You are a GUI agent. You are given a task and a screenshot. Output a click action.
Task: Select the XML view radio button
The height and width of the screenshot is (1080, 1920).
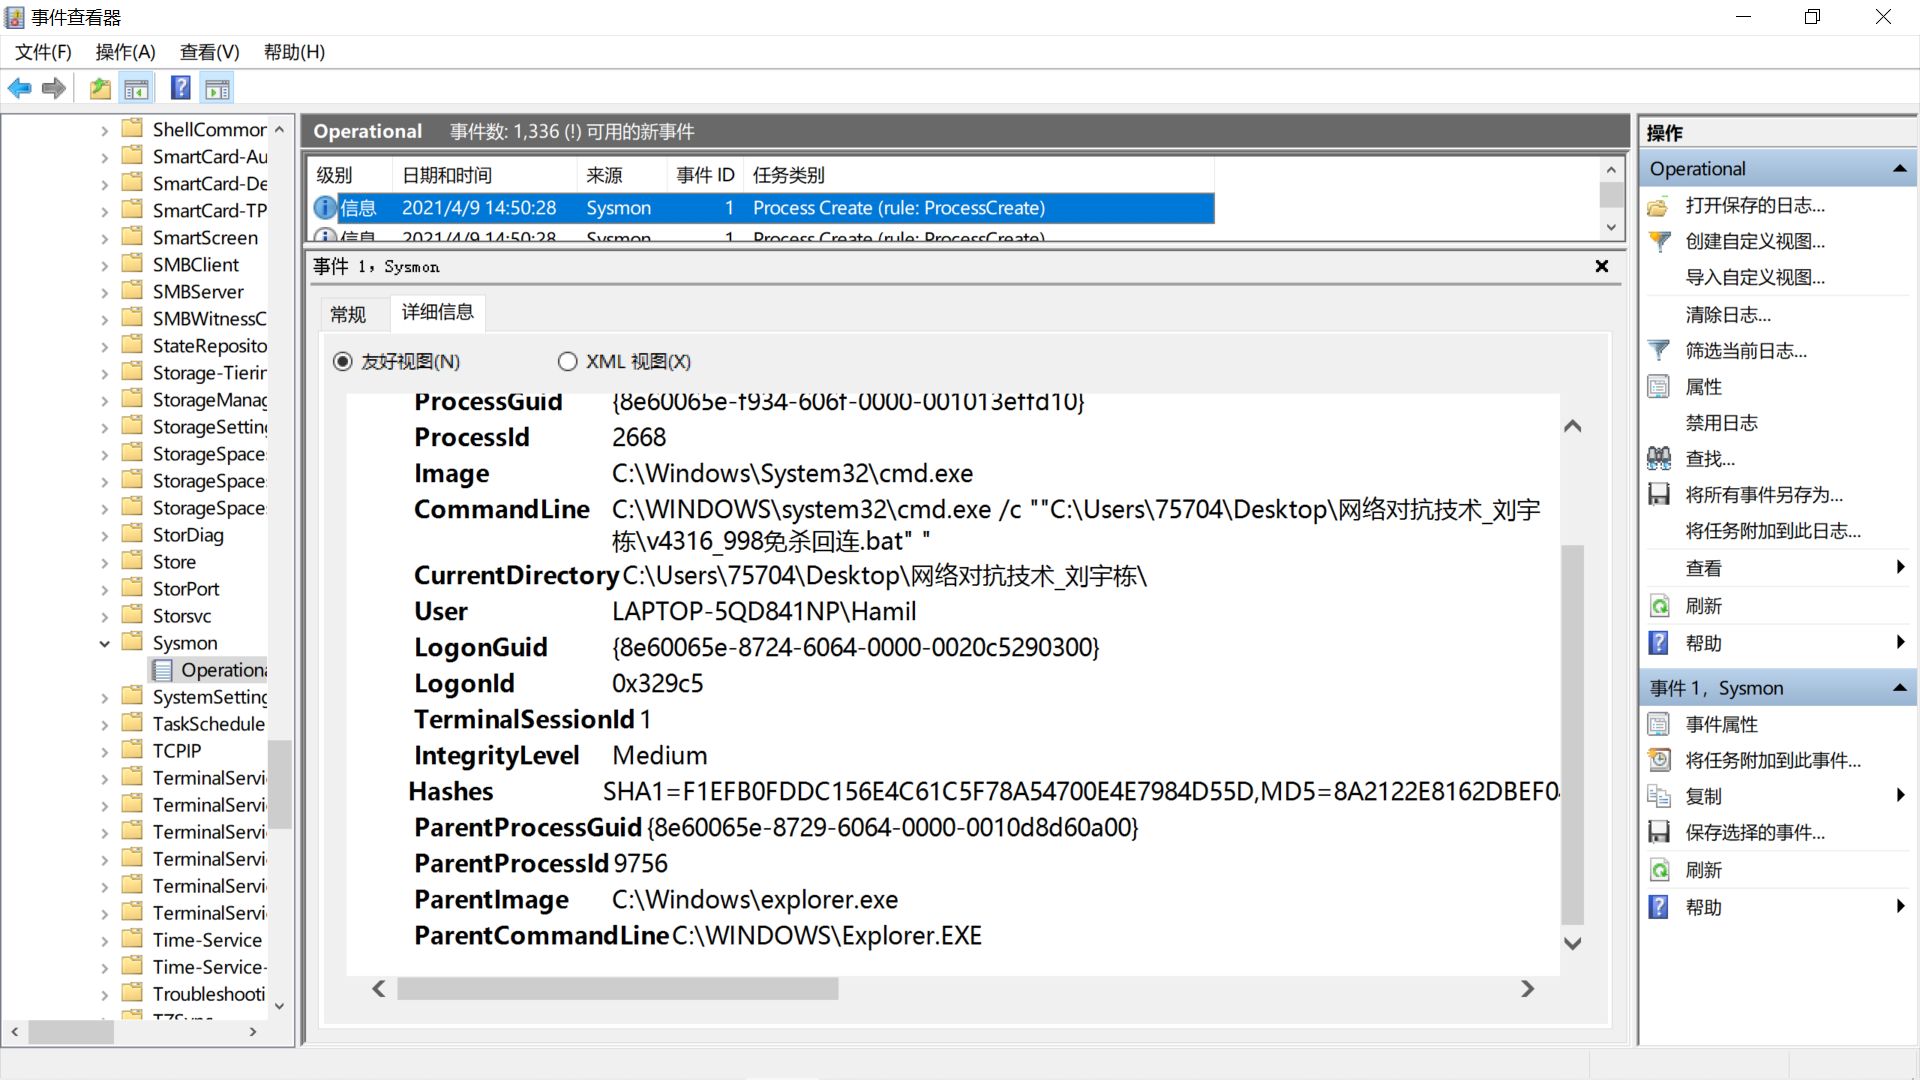tap(568, 362)
